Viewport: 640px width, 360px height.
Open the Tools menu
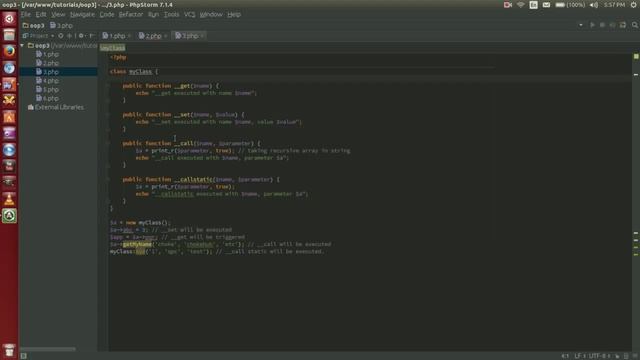point(171,14)
